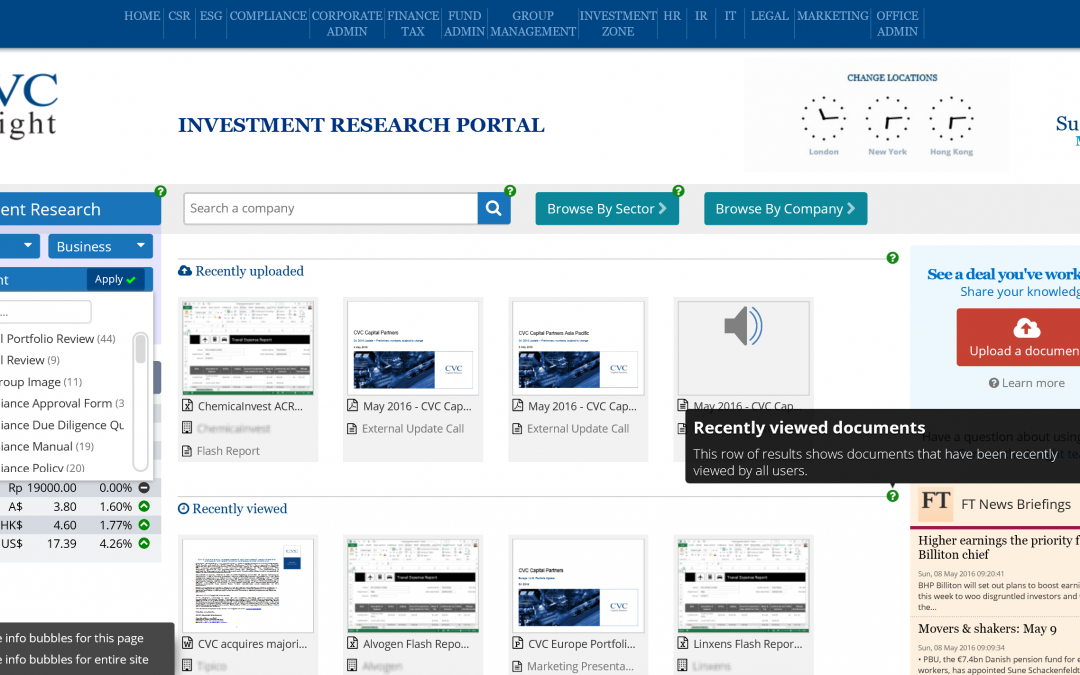This screenshot has height=675, width=1080.
Task: Click info bubbles for entire site option
Action: tap(74, 659)
